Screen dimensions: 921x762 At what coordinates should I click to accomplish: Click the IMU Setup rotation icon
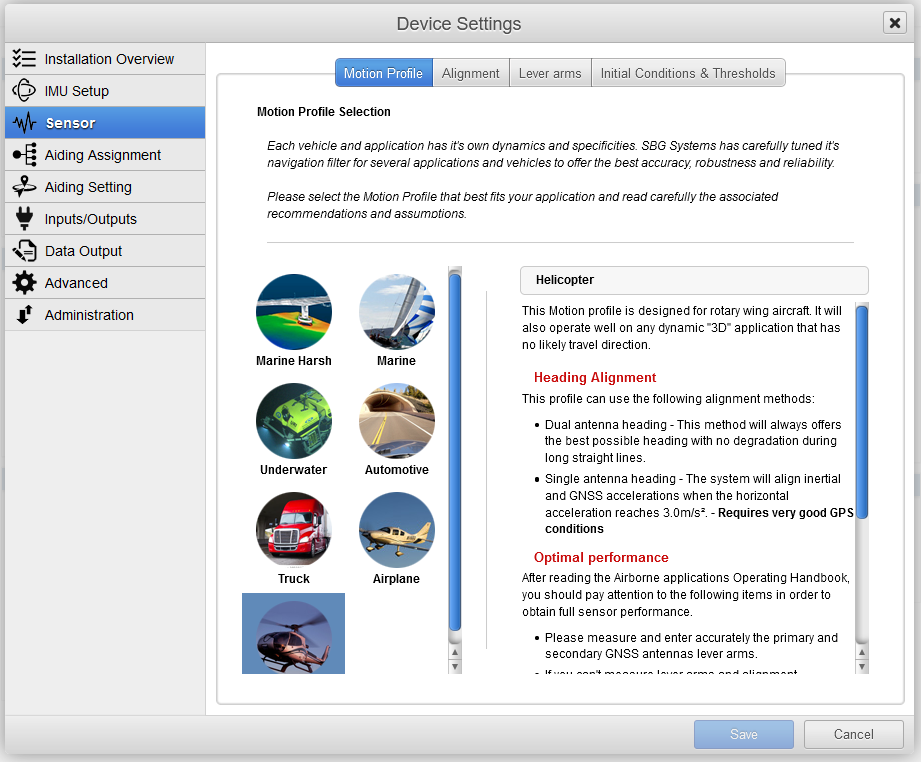tap(24, 90)
